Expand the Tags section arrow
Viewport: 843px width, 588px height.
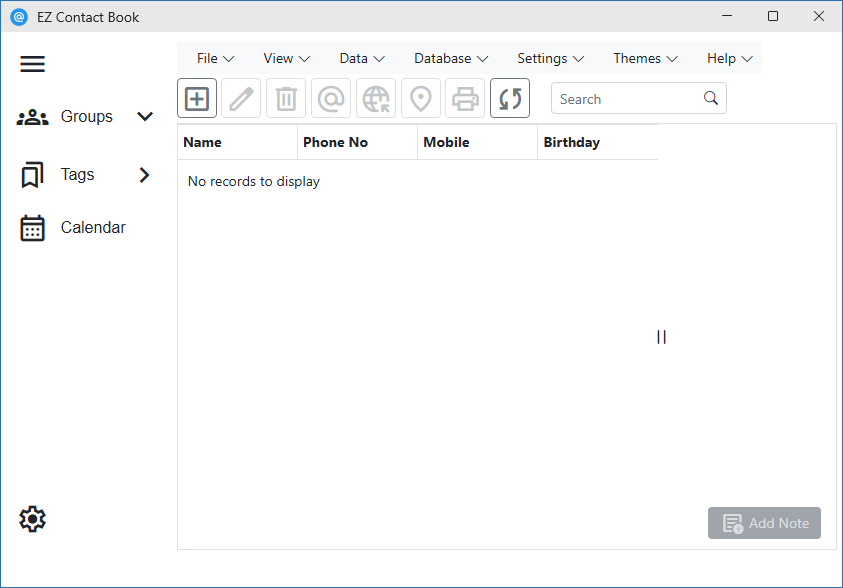(x=145, y=175)
